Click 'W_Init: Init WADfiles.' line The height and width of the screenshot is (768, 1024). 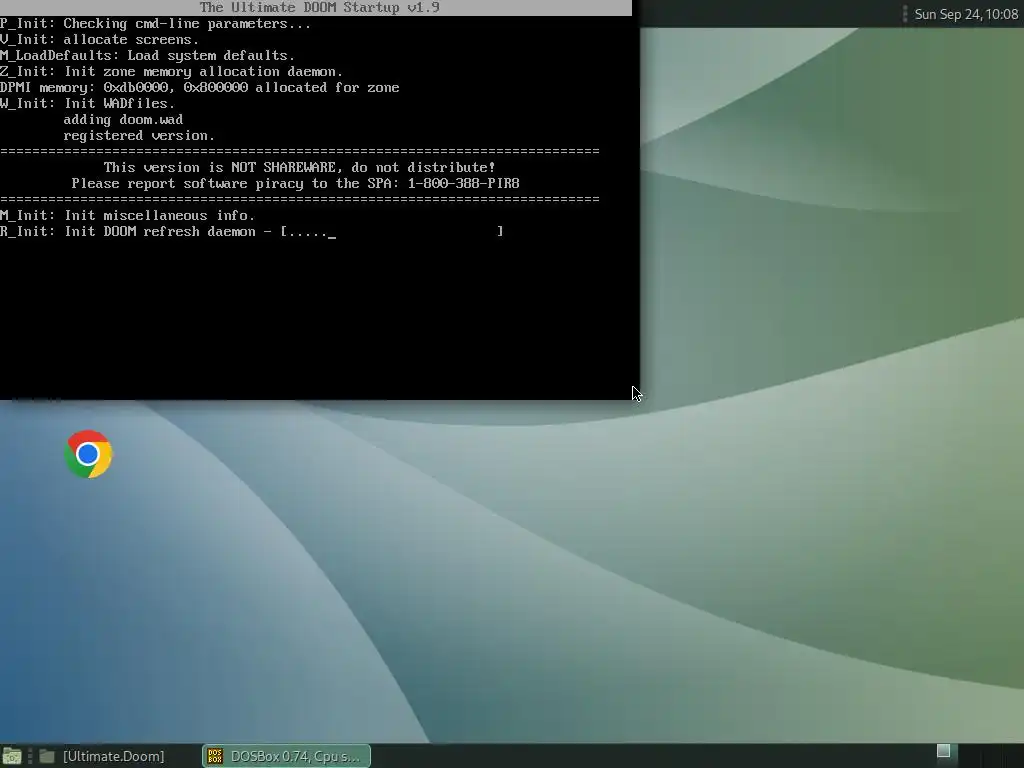(88, 103)
